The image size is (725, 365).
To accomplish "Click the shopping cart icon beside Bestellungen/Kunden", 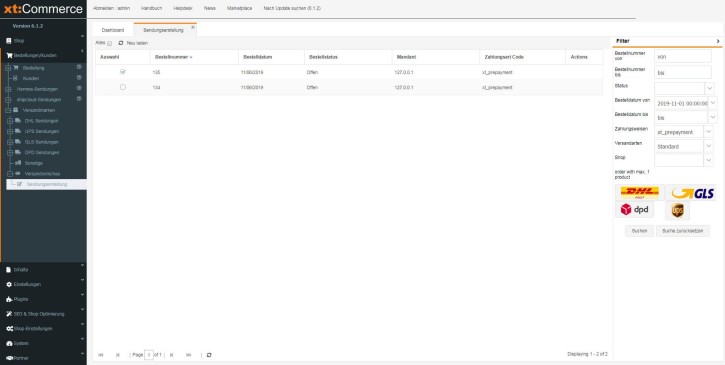I will pyautogui.click(x=9, y=56).
